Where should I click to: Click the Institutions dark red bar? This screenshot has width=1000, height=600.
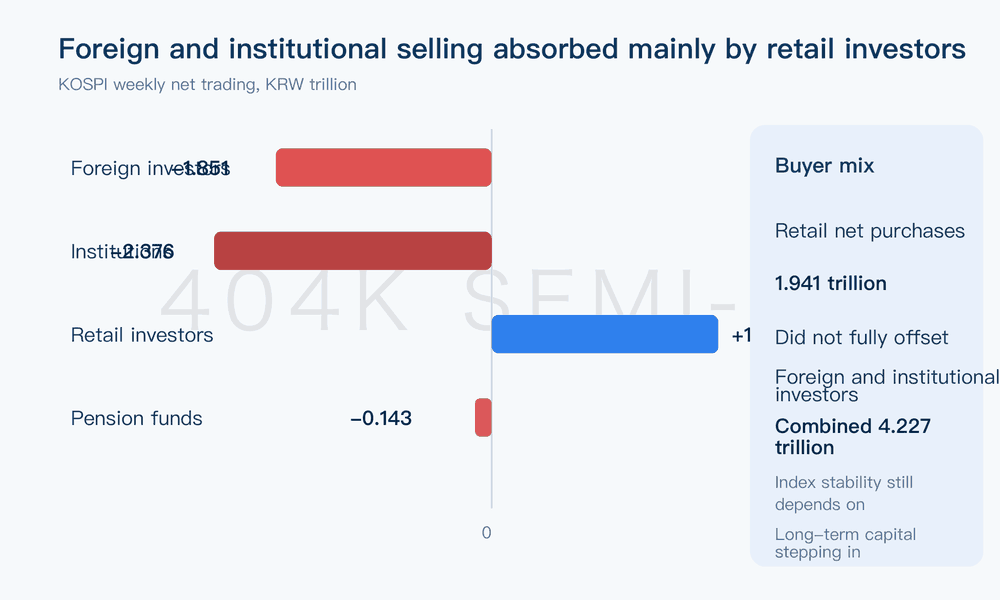353,251
